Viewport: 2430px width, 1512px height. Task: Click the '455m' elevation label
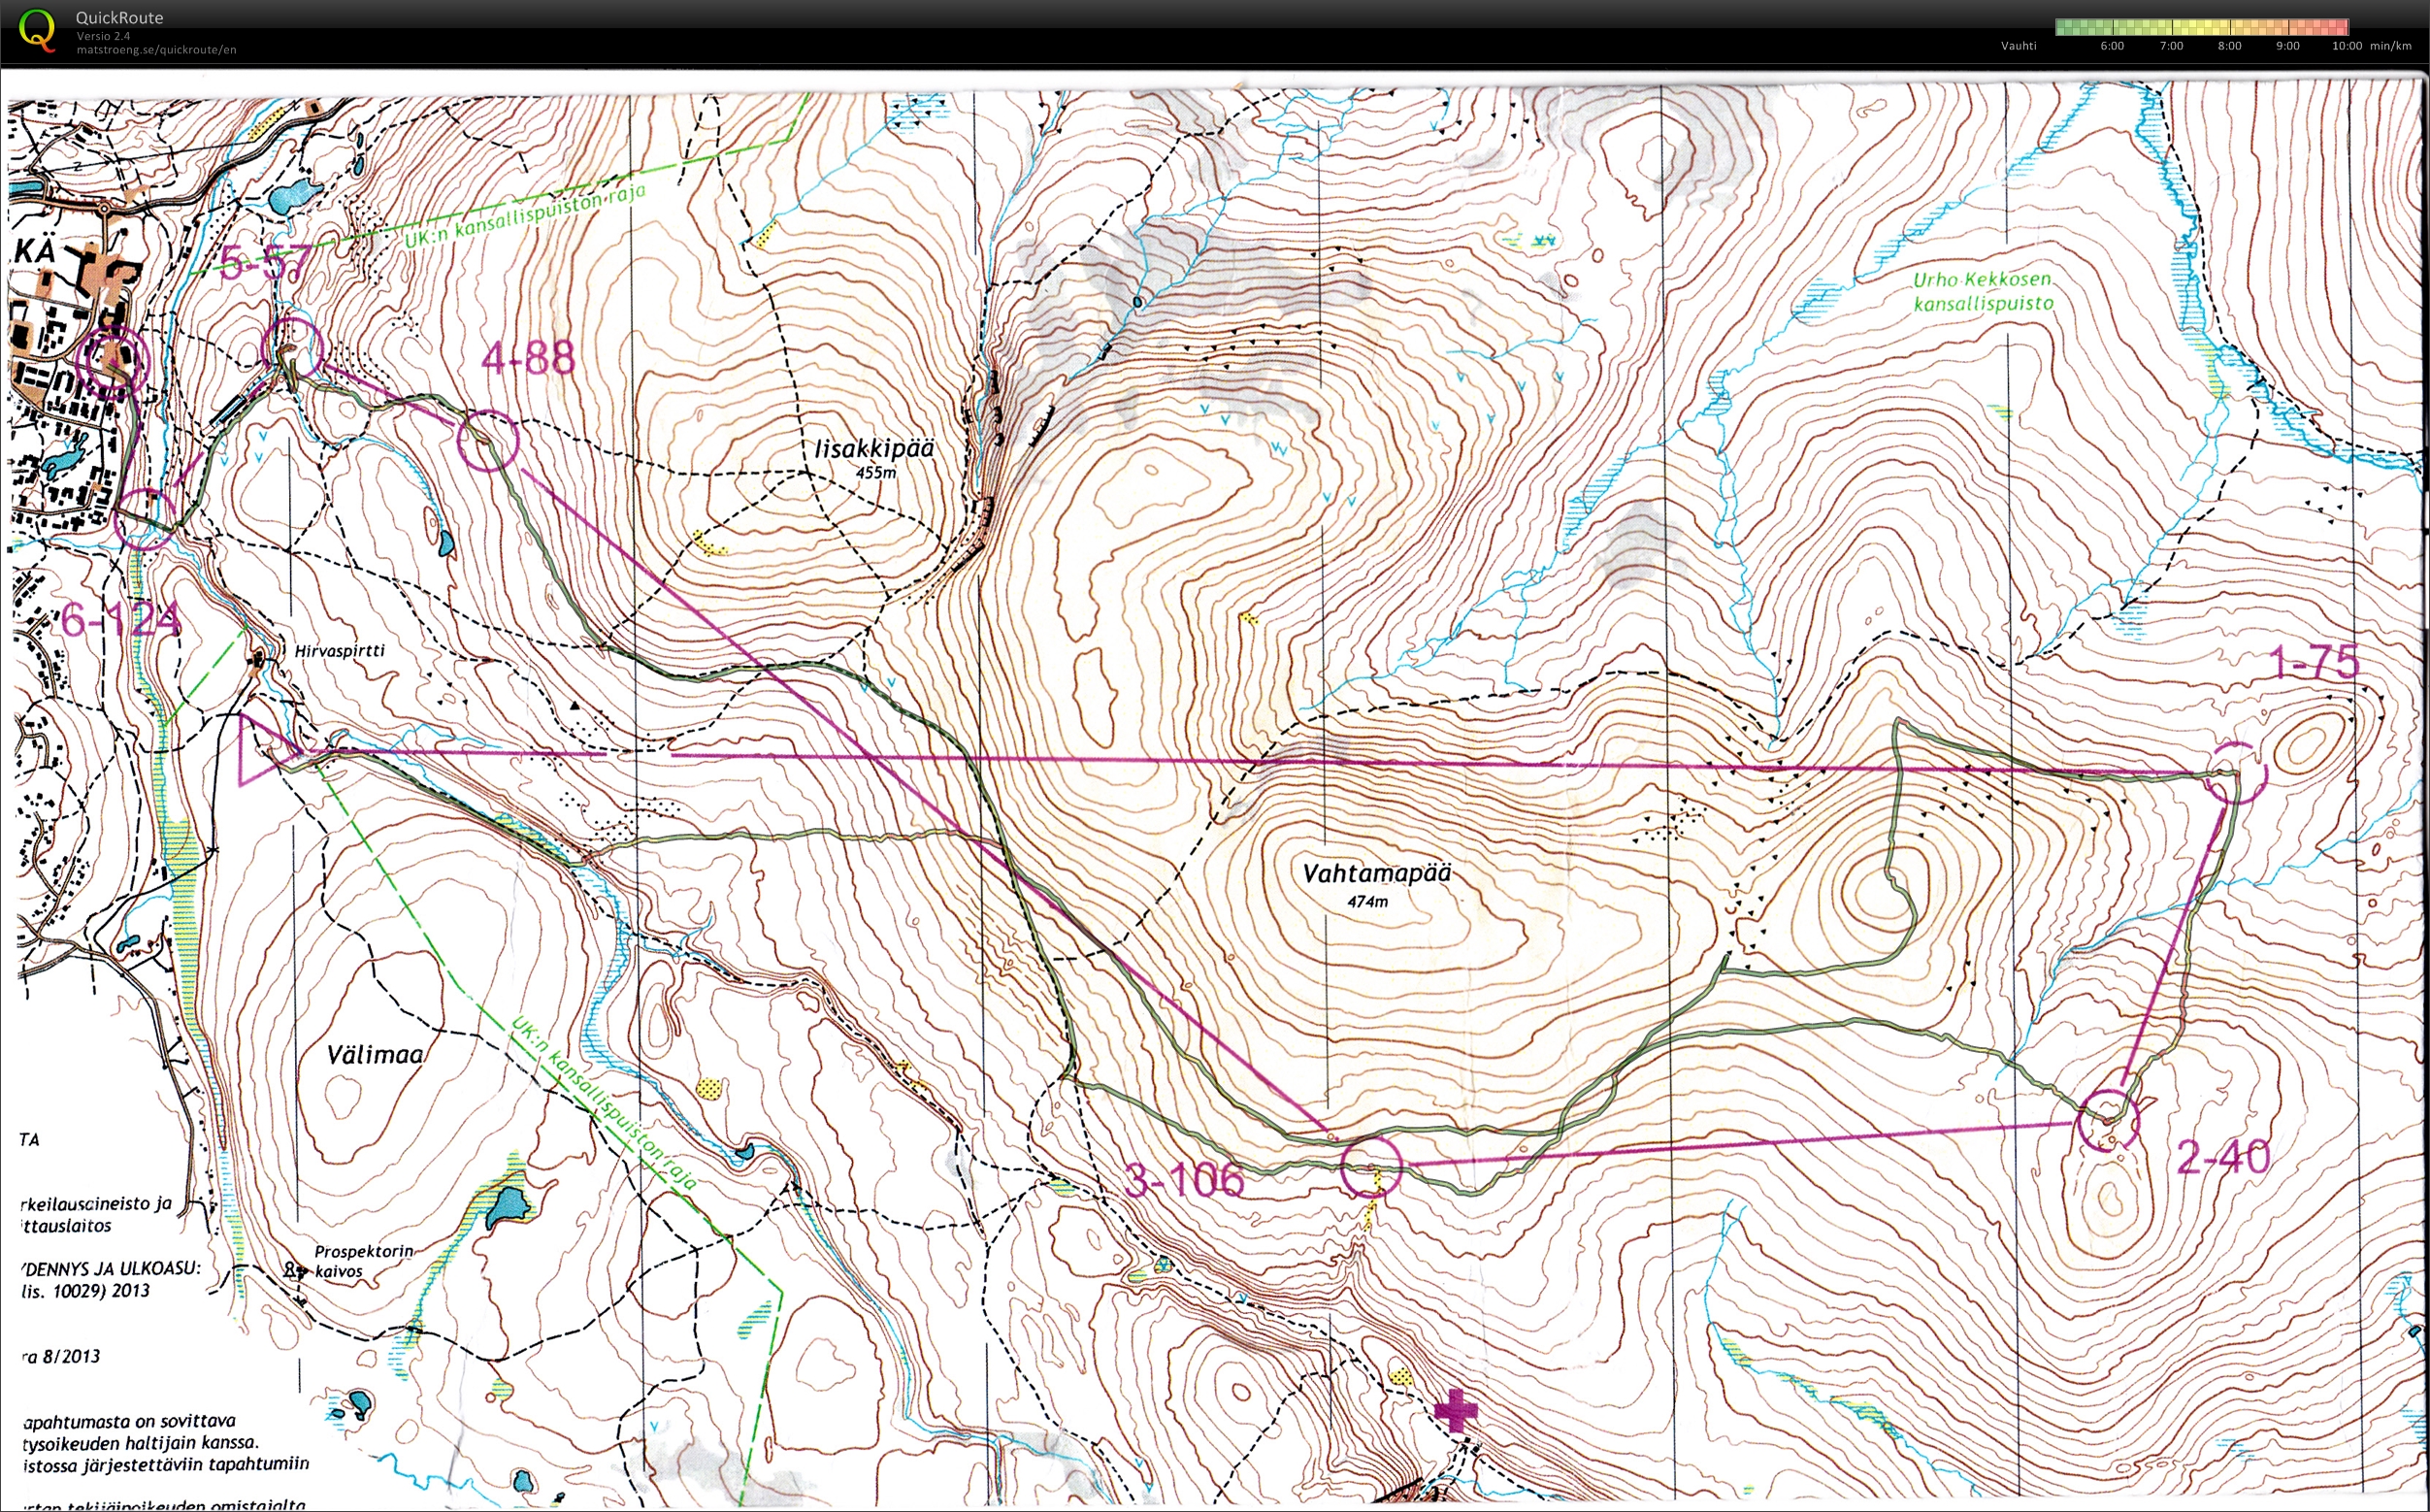coord(876,472)
